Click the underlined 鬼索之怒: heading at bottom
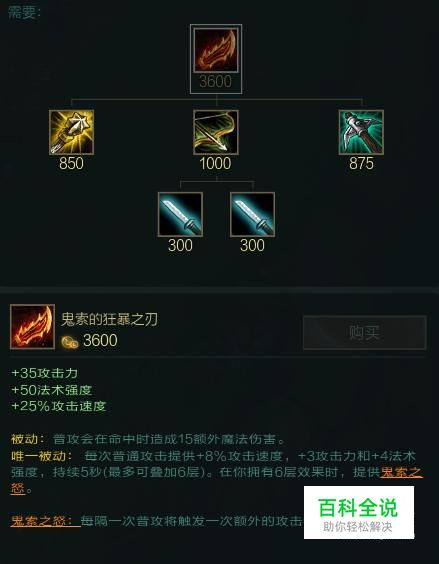Screen dimensions: 439x564 click(x=45, y=521)
